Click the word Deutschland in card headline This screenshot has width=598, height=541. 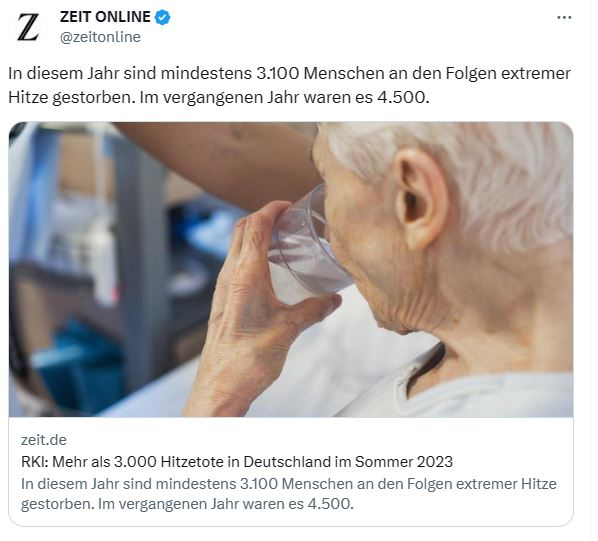coord(287,462)
